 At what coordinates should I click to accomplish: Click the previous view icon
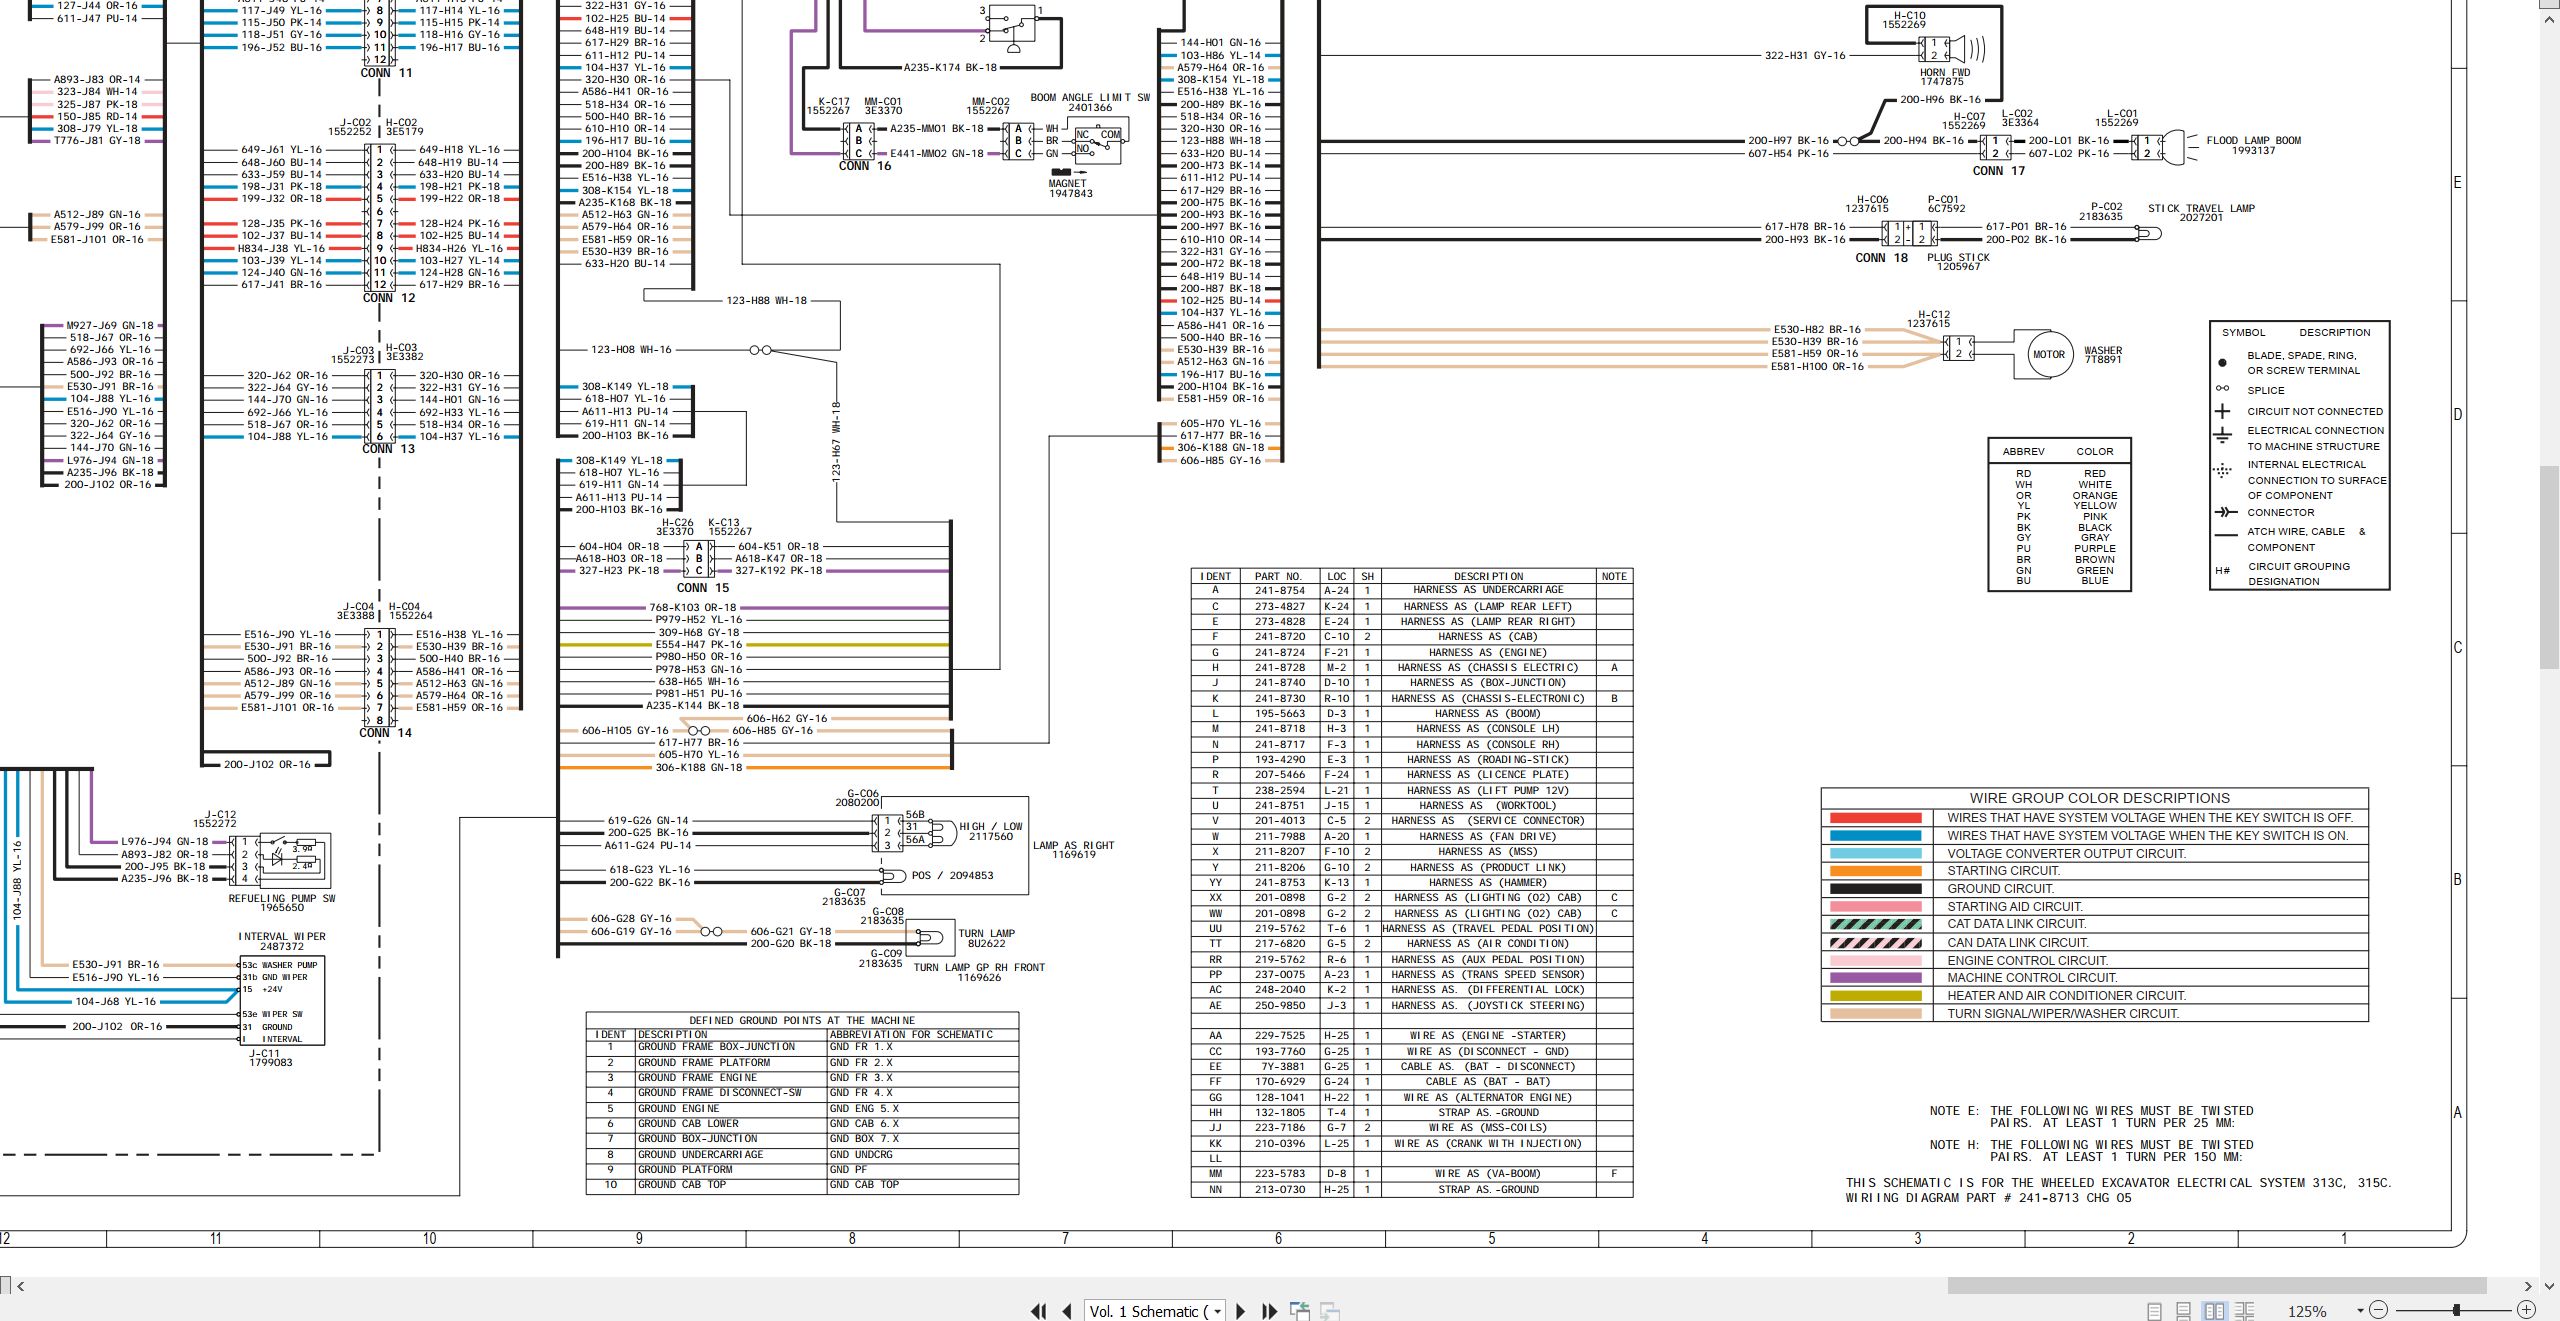[1300, 1310]
